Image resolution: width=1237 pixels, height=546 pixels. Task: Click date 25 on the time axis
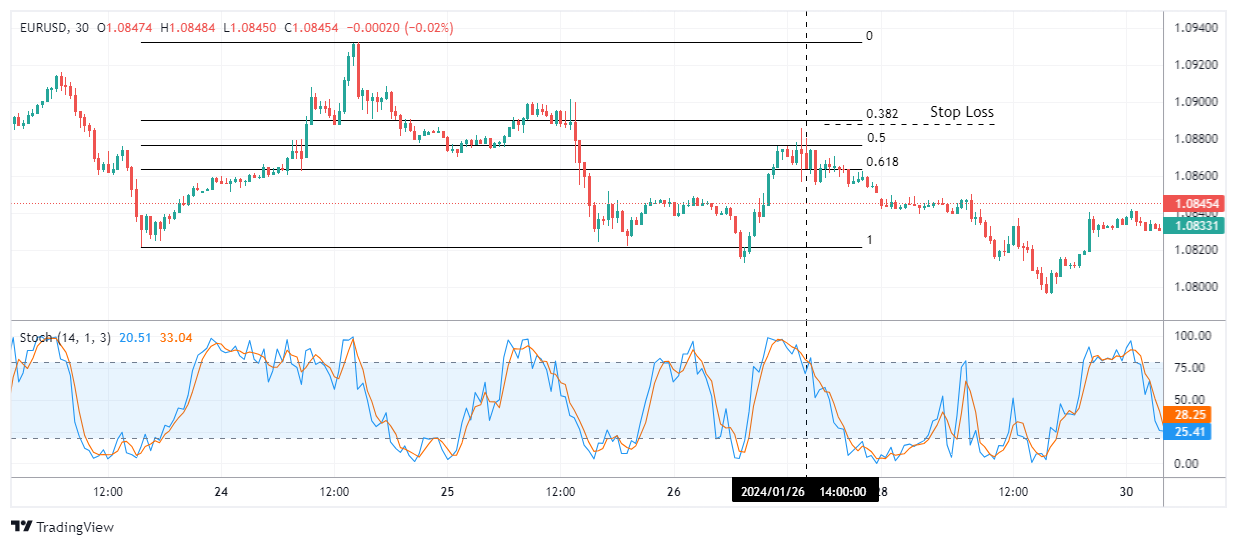pyautogui.click(x=447, y=492)
